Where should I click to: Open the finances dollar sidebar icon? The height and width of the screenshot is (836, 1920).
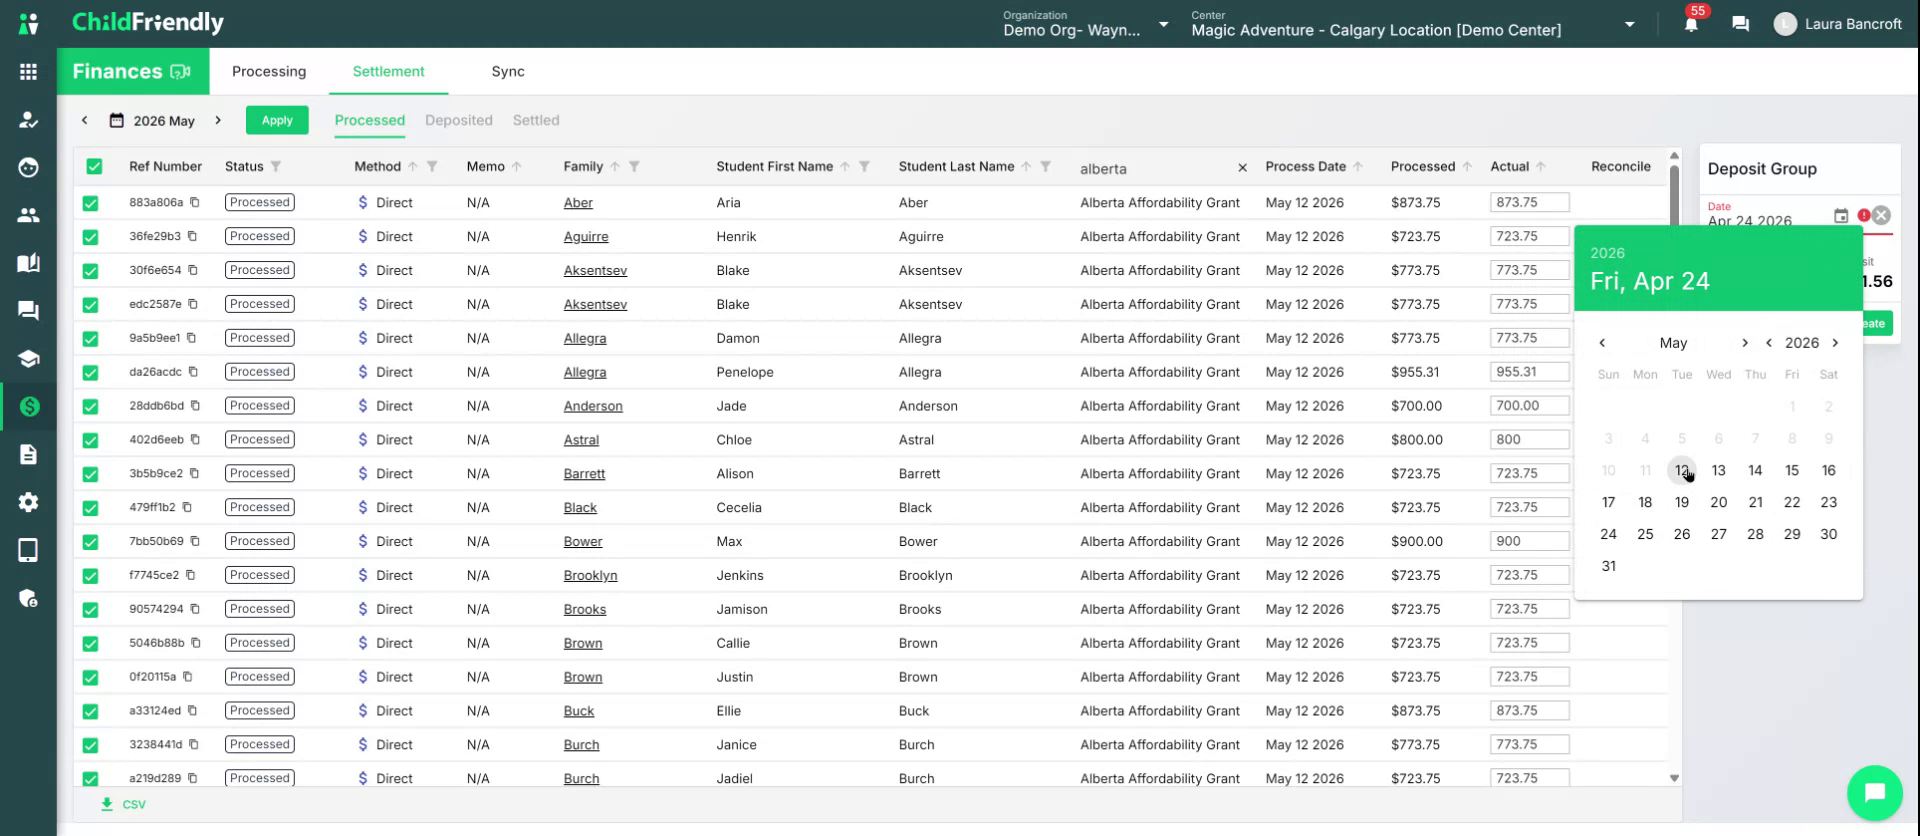(x=28, y=406)
